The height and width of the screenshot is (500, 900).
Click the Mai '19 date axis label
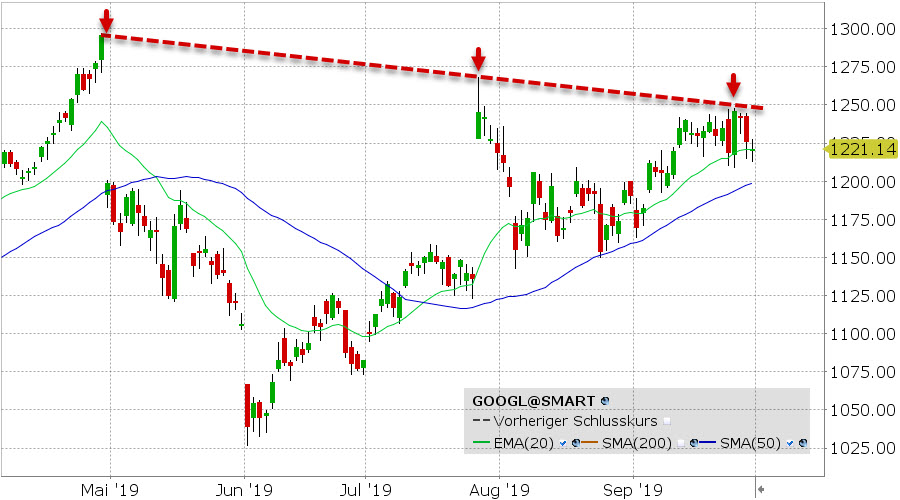tap(110, 490)
